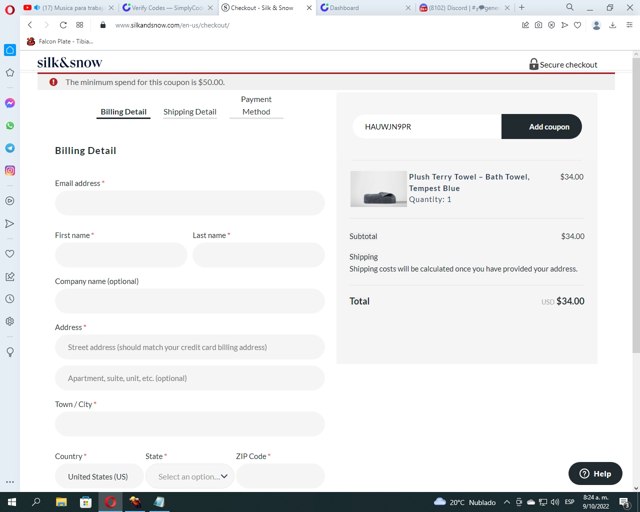This screenshot has height=512, width=640.
Task: Open sidebar lightbulb tips icon
Action: point(10,352)
